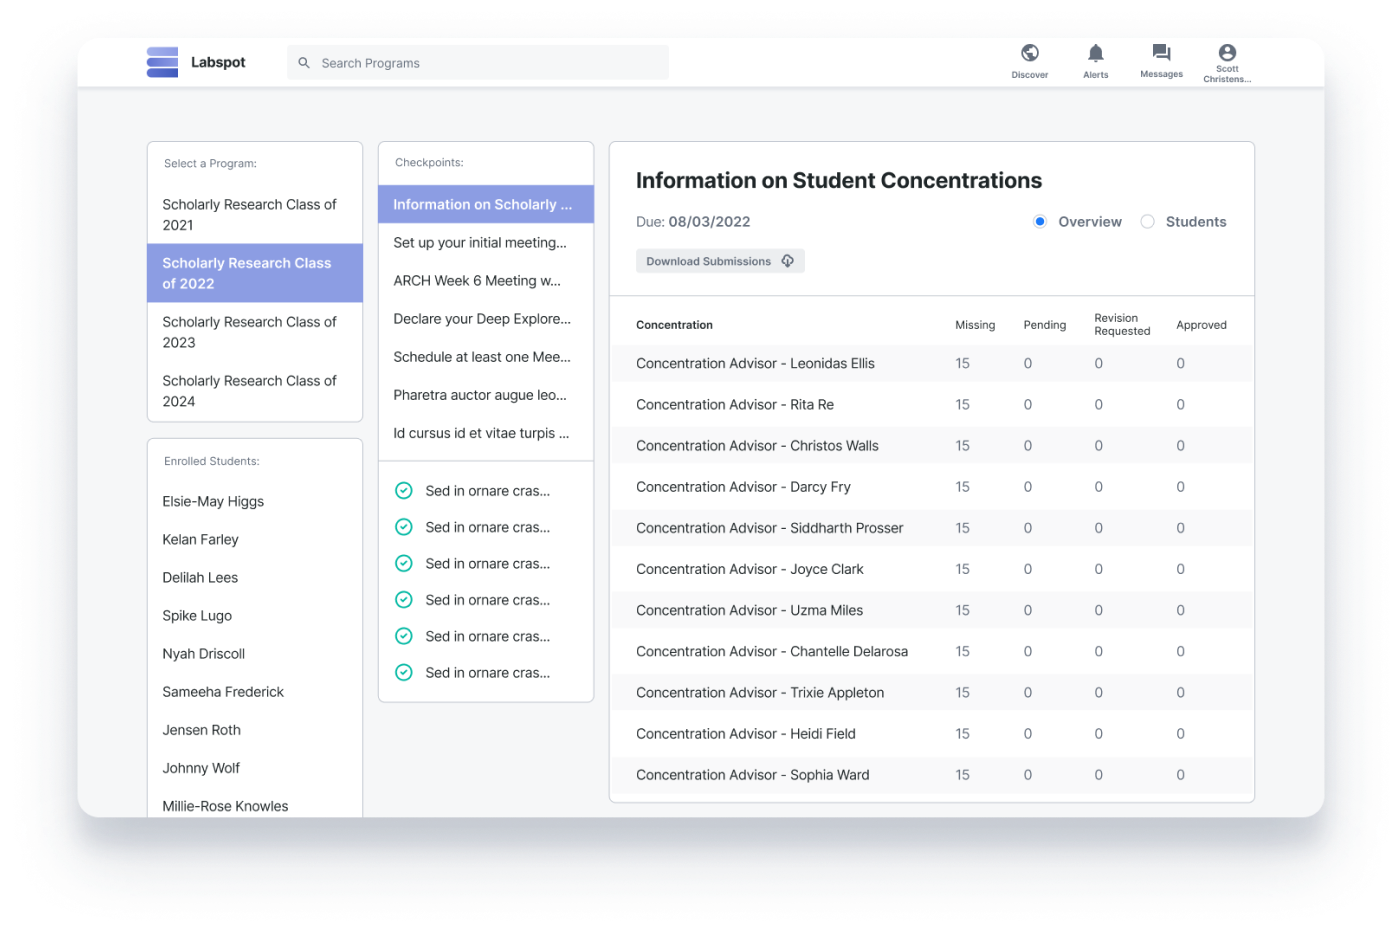Viewport: 1400px width, 932px height.
Task: Open Concentration Advisor - Chantelle Delarosa row
Action: [x=932, y=651]
